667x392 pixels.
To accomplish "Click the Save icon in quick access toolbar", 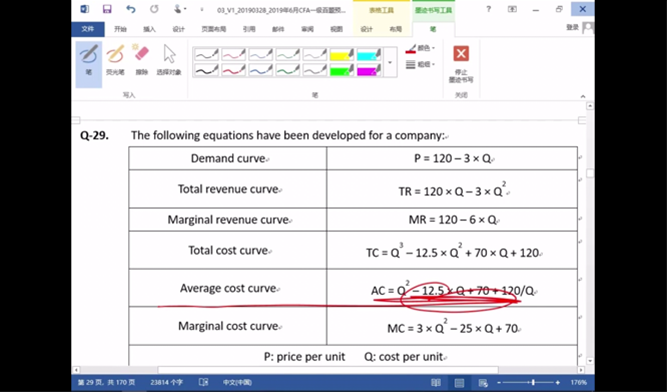I will pyautogui.click(x=107, y=9).
